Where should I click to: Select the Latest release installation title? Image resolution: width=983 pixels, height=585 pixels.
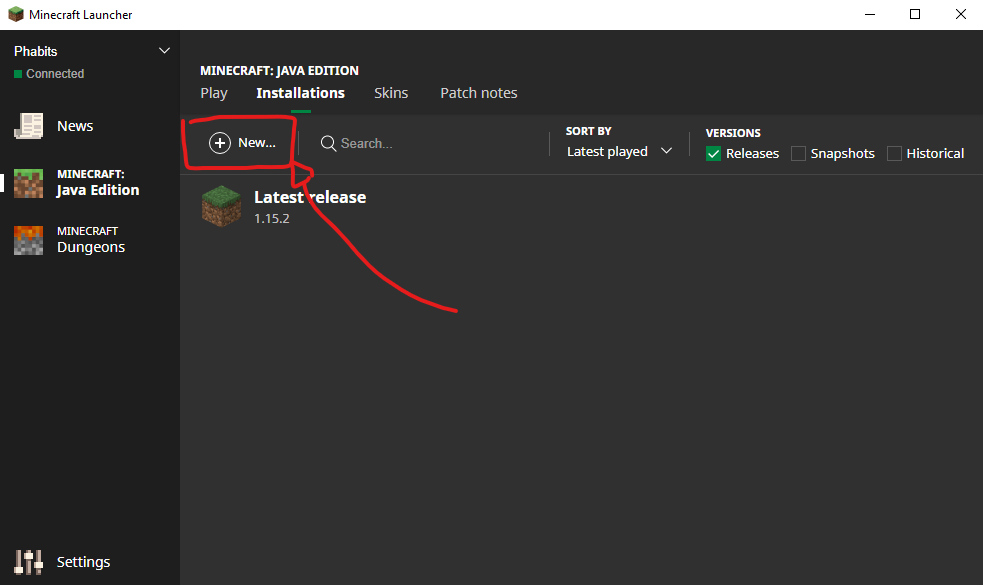[310, 198]
